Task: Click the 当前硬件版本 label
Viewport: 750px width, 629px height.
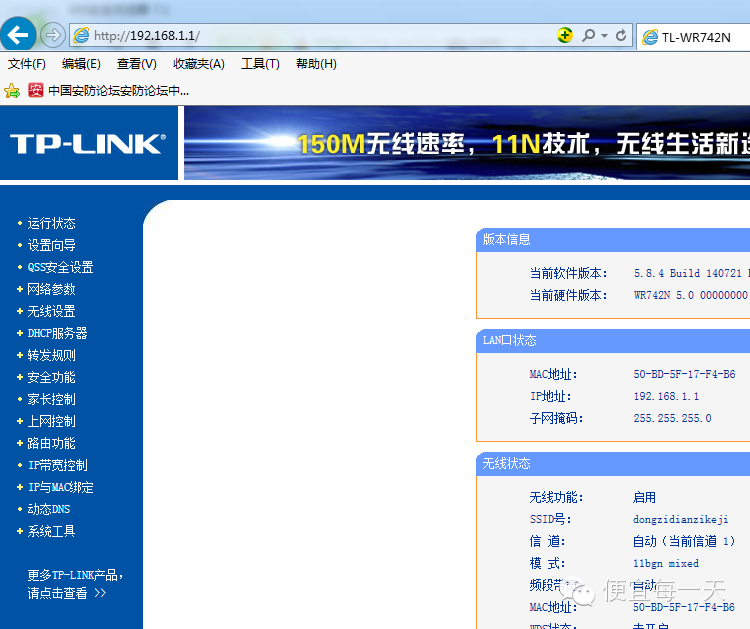Action: click(x=568, y=295)
